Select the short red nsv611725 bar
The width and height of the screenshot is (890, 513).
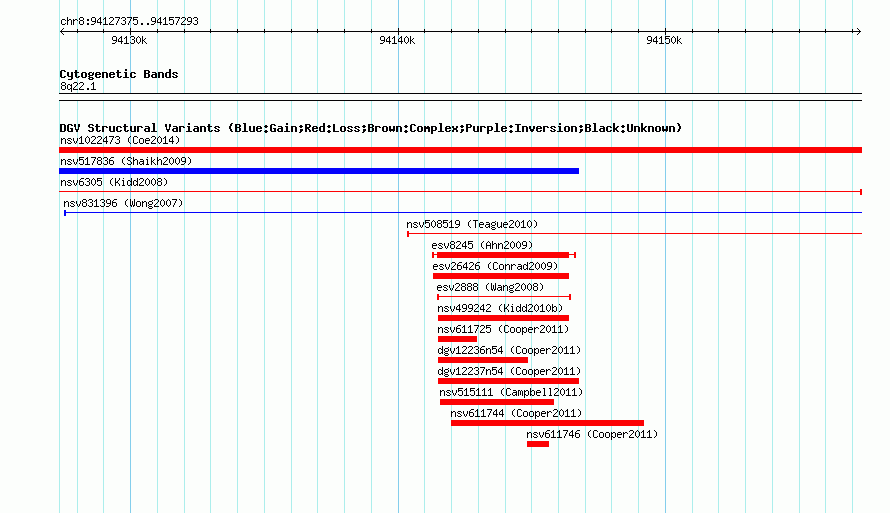[x=457, y=339]
